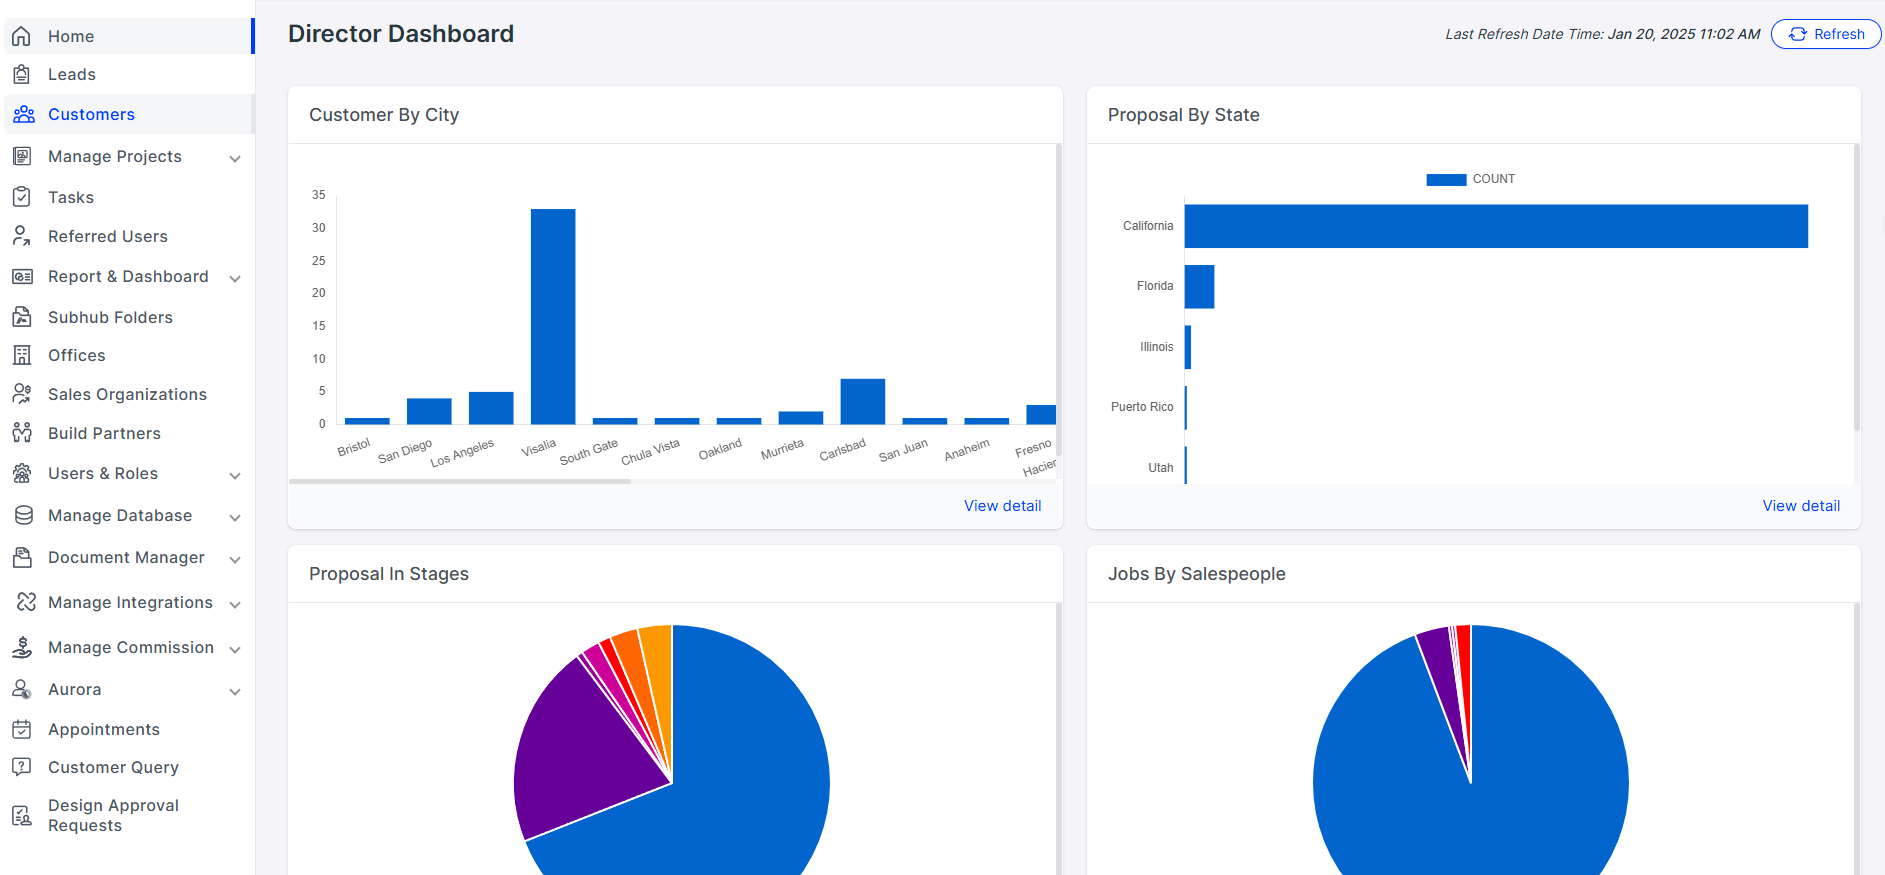Click the Refresh button

click(1826, 34)
